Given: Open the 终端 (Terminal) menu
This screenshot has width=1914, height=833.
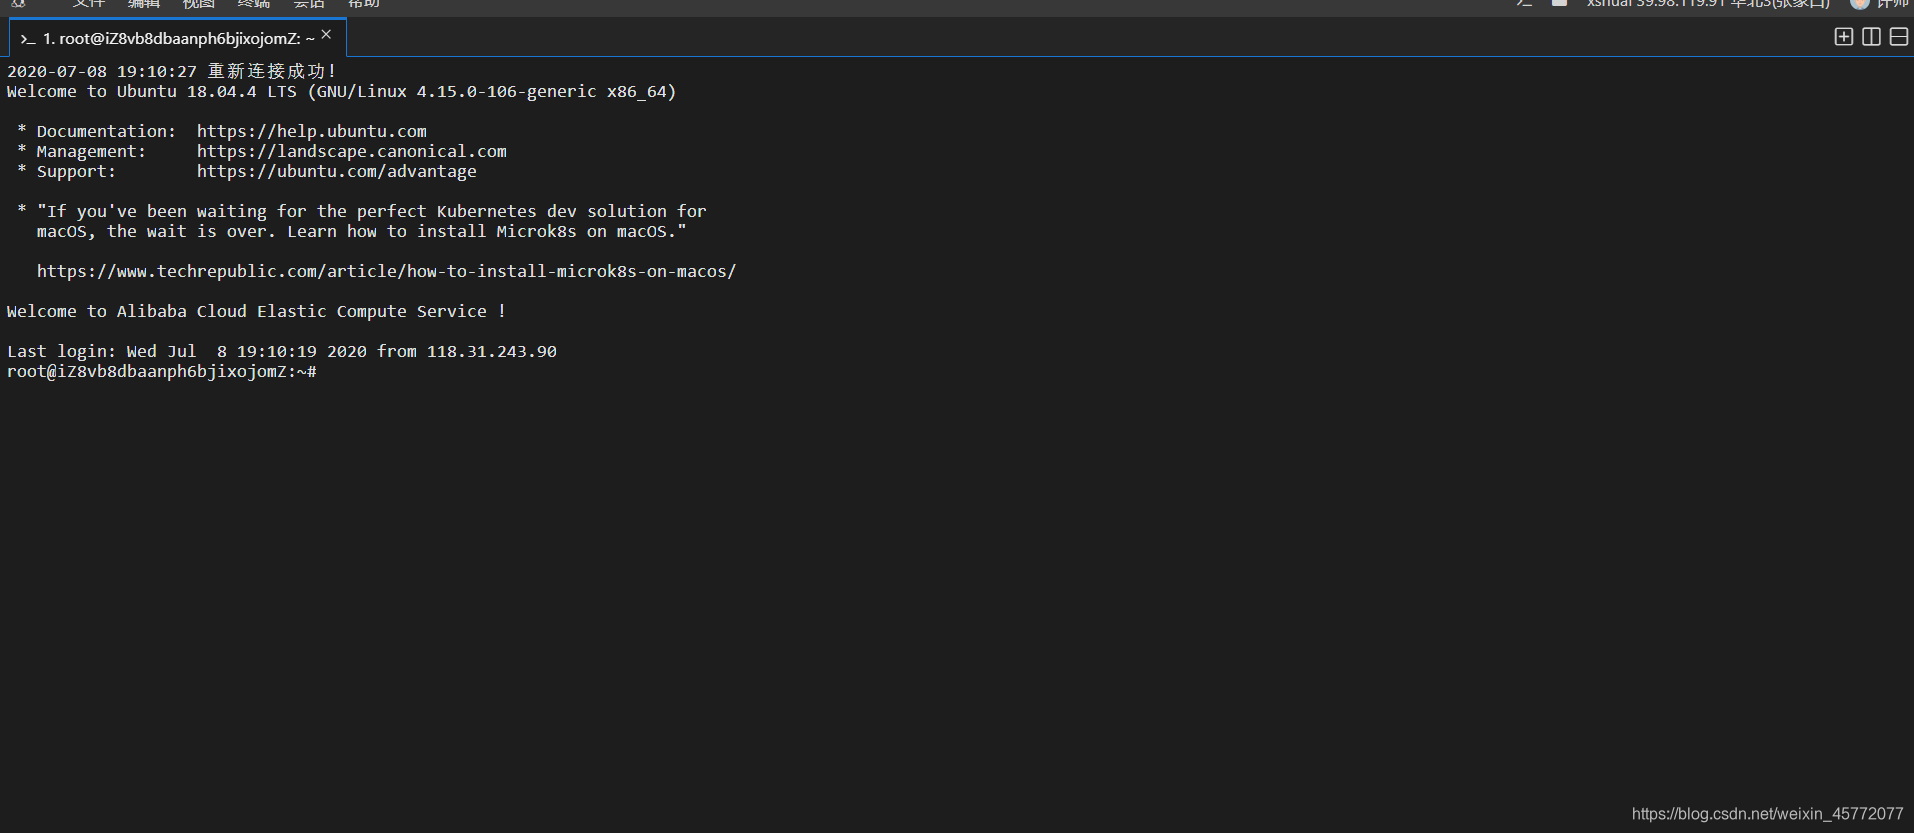Looking at the screenshot, I should click(254, 4).
